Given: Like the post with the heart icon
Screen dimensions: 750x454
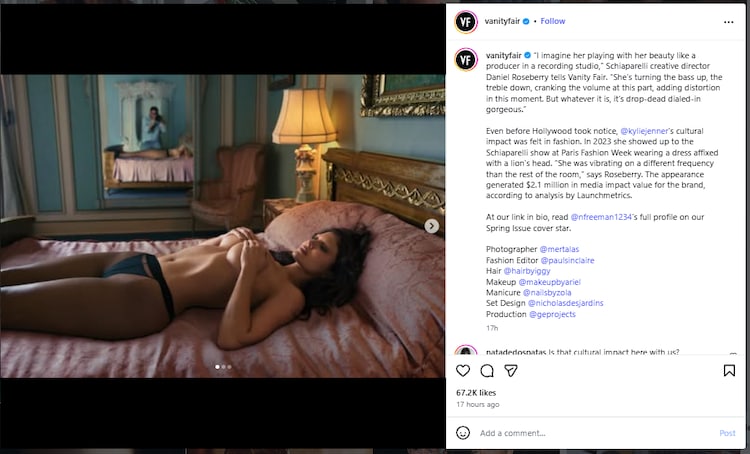Looking at the screenshot, I should click(x=463, y=371).
